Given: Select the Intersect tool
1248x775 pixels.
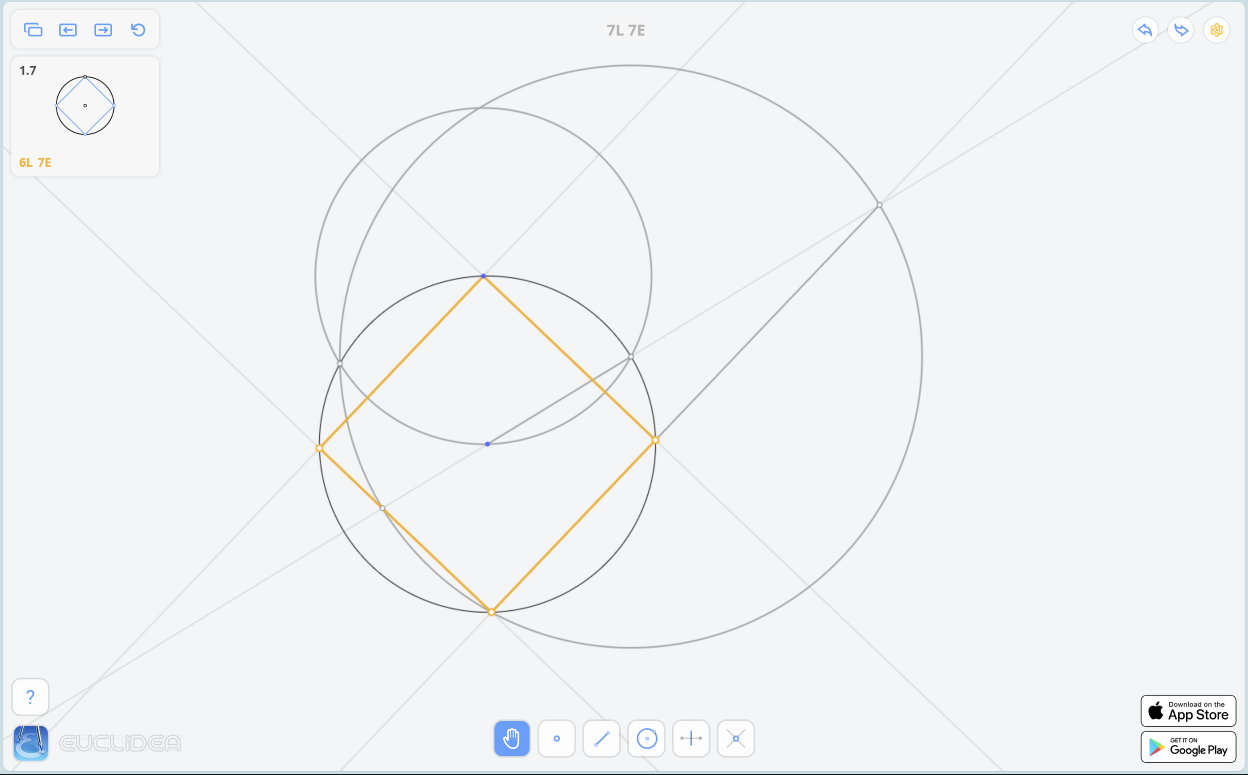Looking at the screenshot, I should point(736,739).
